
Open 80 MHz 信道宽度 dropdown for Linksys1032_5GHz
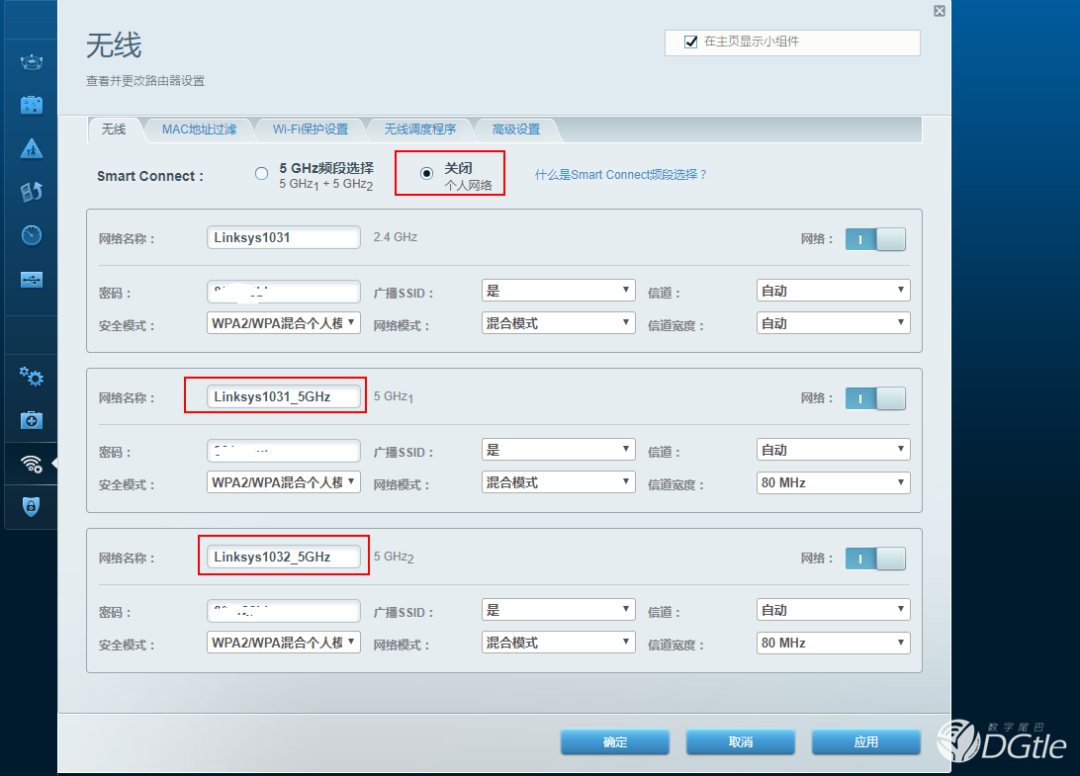(833, 642)
